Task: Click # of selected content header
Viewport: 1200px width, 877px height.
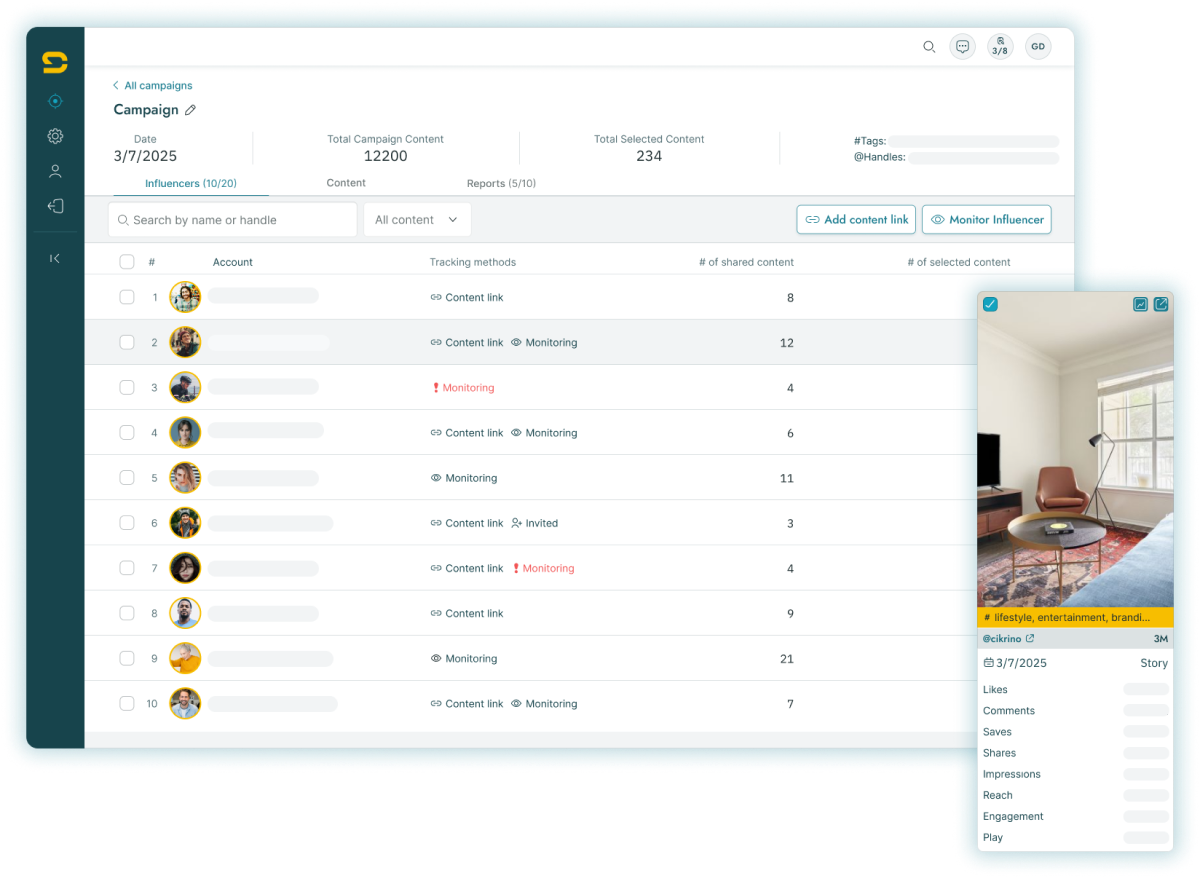Action: [x=959, y=262]
